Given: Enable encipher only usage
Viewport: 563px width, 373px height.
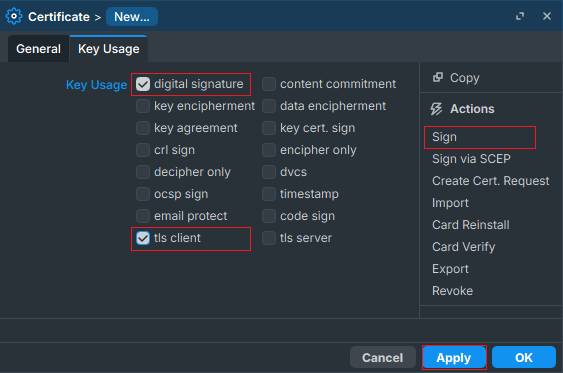Looking at the screenshot, I should (x=269, y=150).
